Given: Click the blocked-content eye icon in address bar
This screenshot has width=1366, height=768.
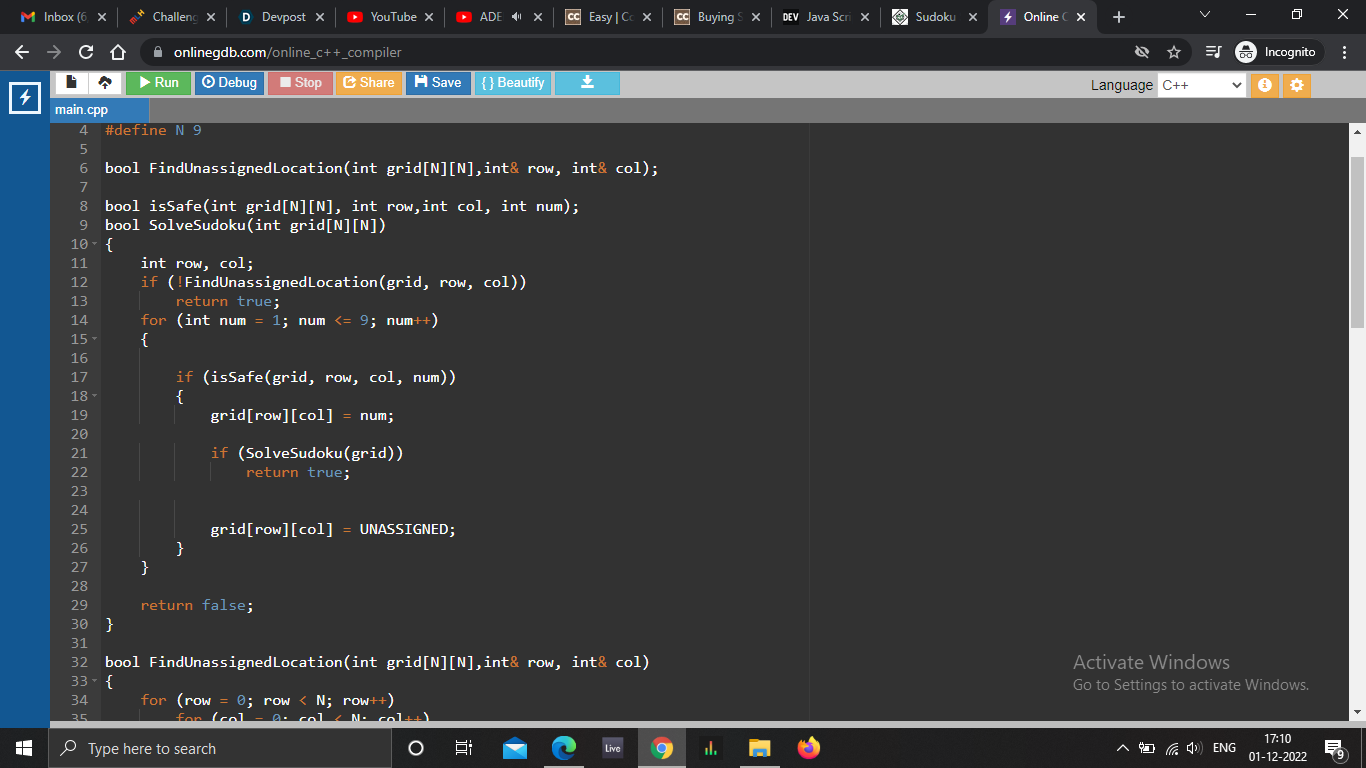Looking at the screenshot, I should point(1140,51).
